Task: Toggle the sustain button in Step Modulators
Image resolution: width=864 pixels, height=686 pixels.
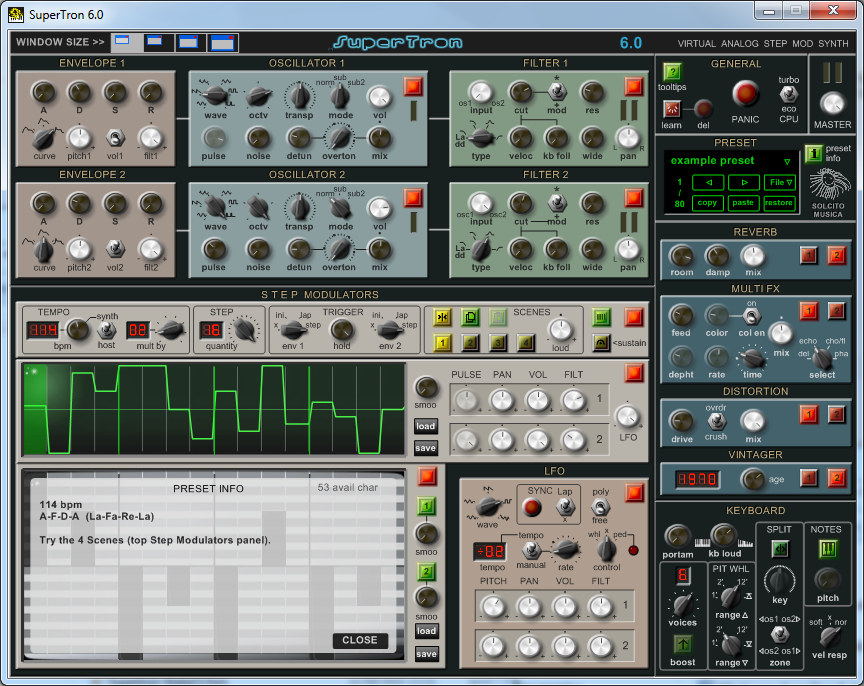Action: point(601,343)
